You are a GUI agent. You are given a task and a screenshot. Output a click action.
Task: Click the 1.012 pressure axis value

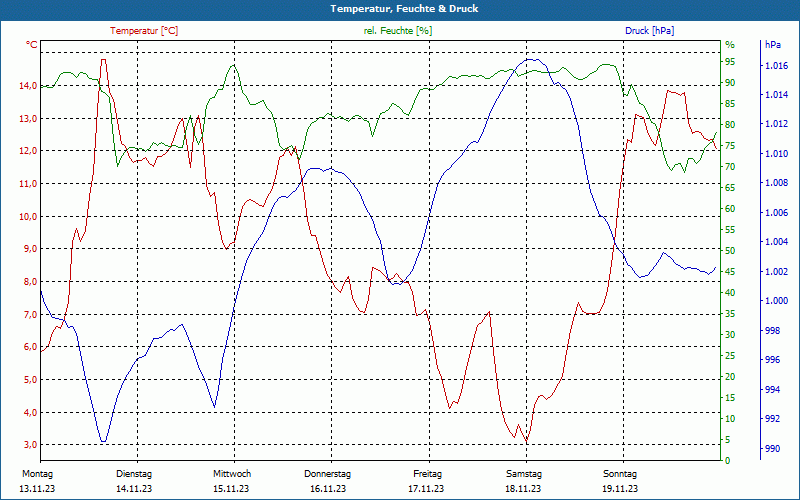[776, 124]
